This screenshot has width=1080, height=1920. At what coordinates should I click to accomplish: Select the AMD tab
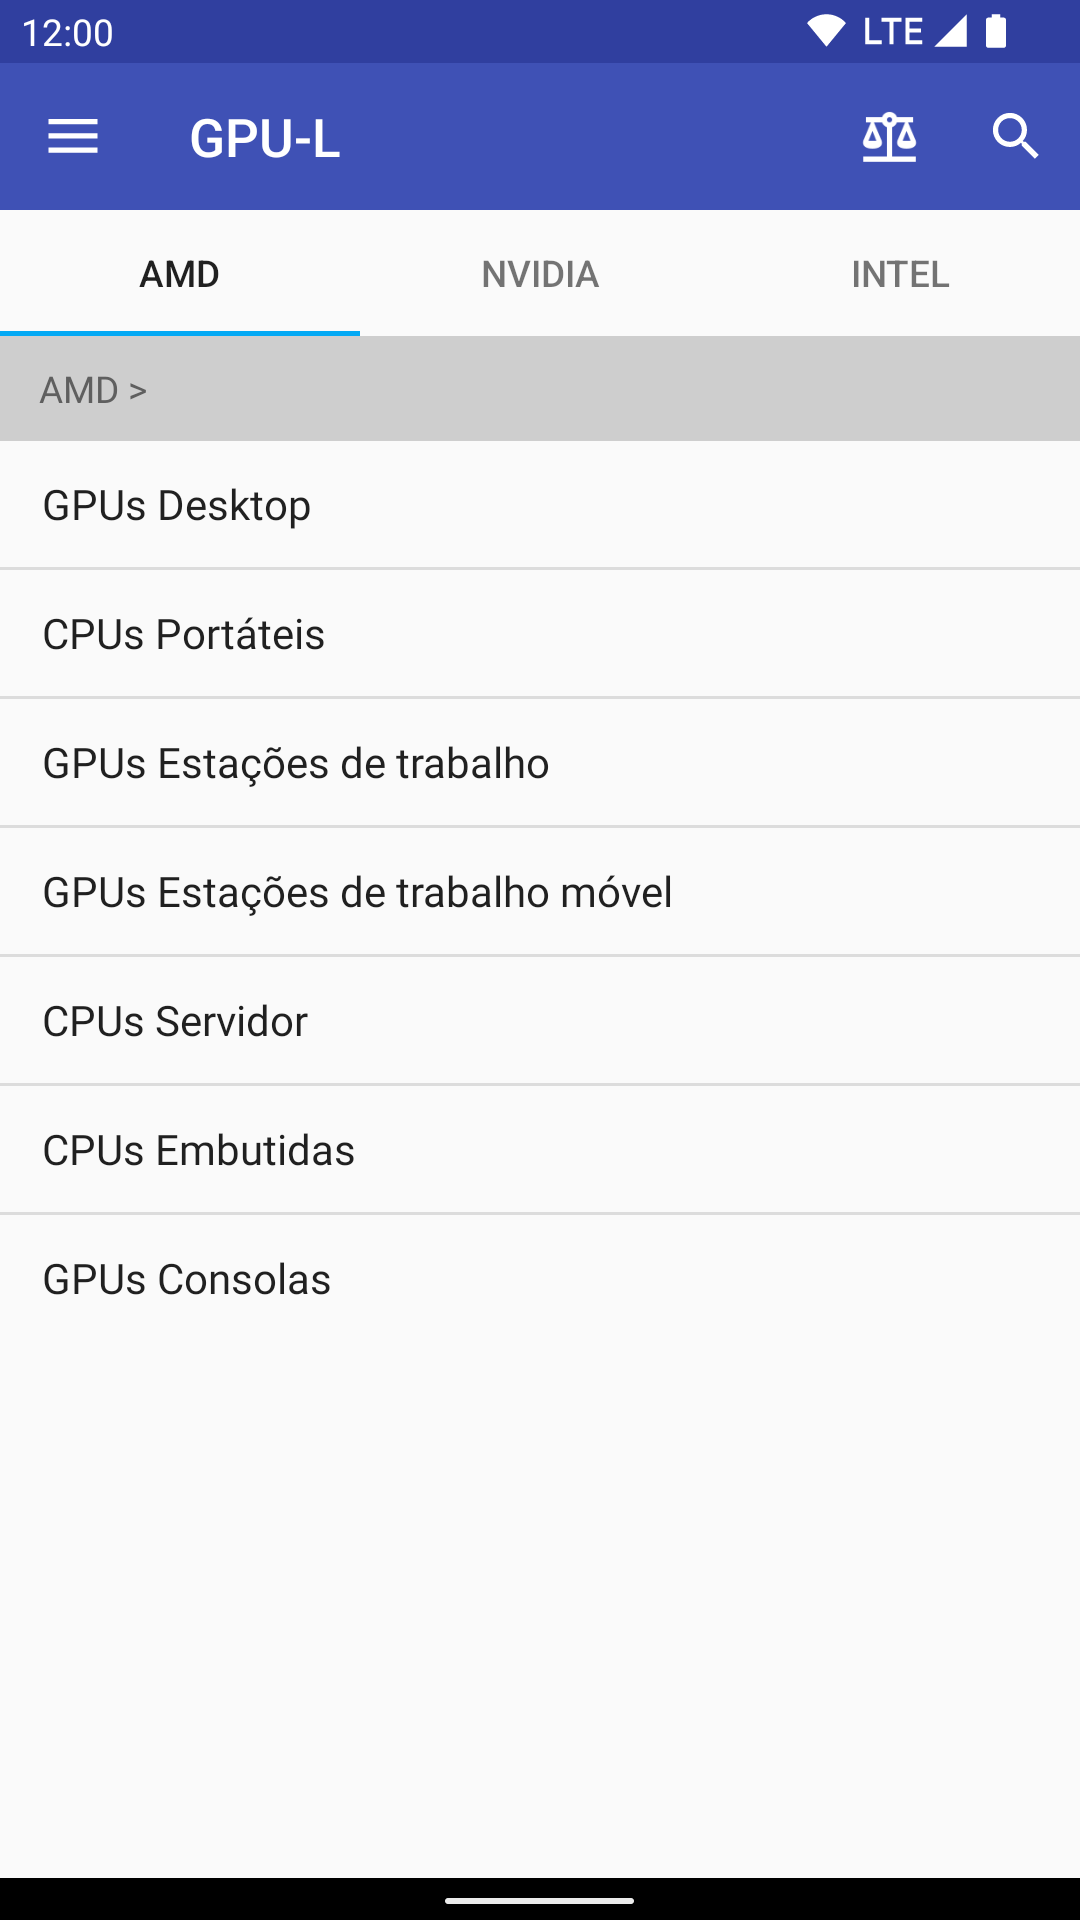coord(180,274)
